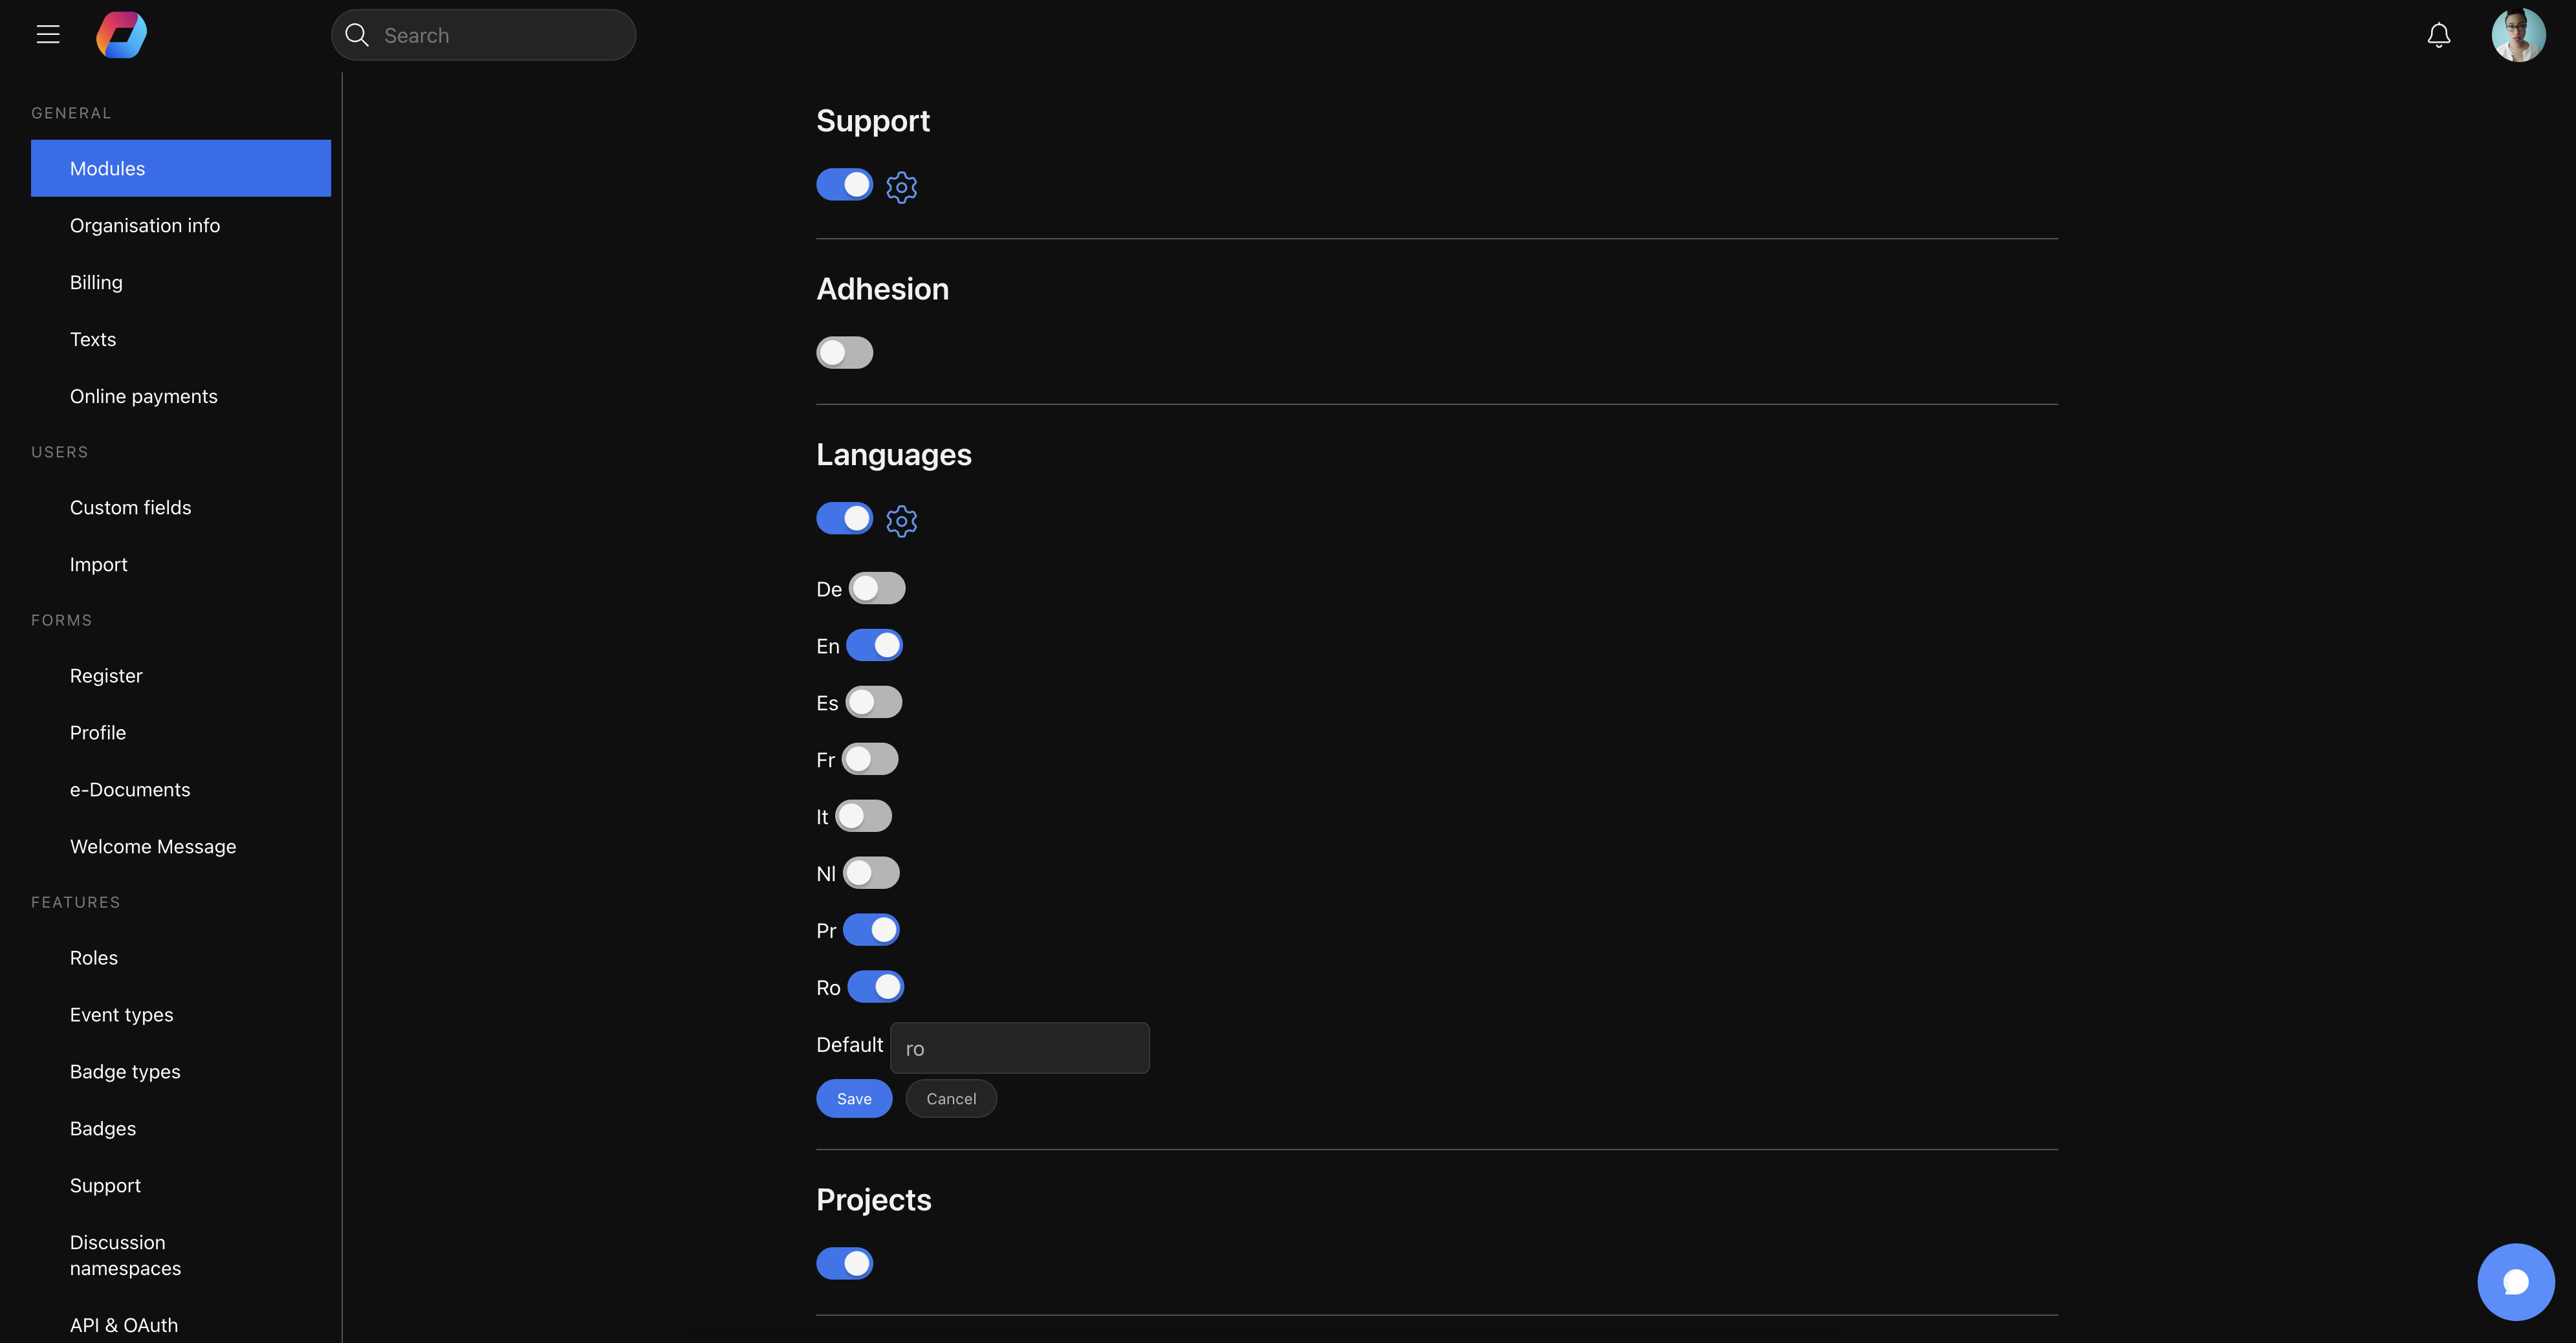Open Languages module settings gear

coord(901,521)
